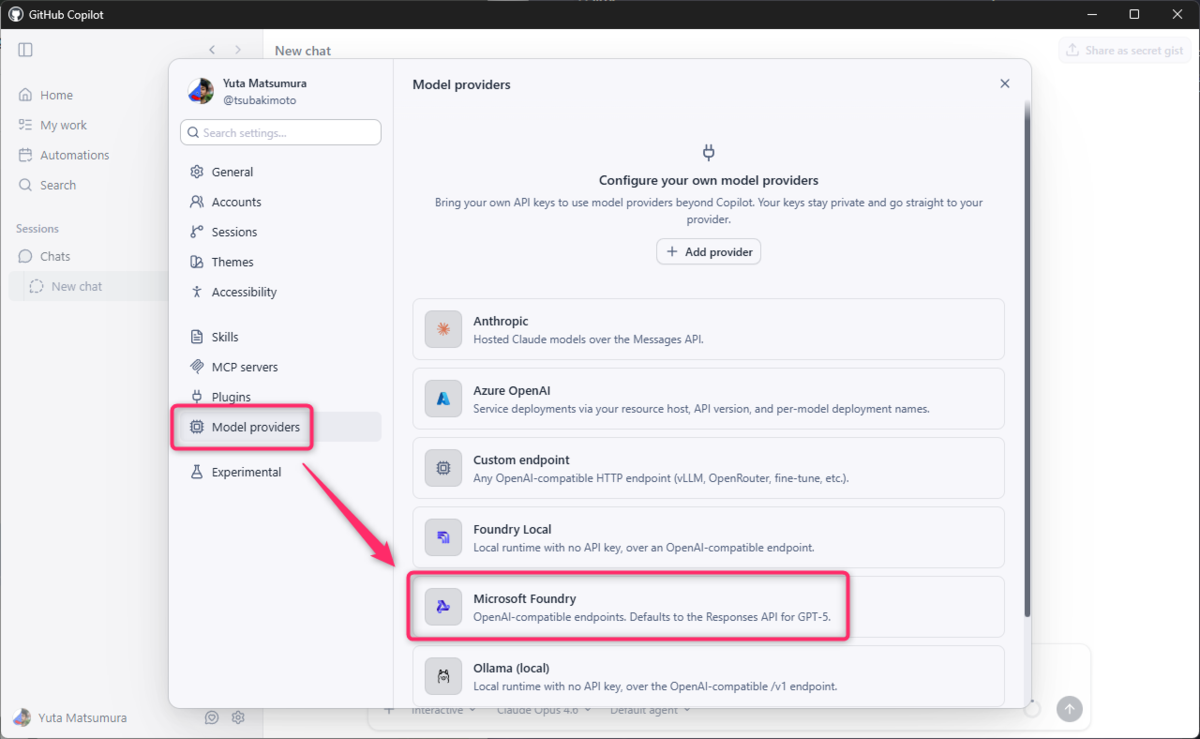This screenshot has height=739, width=1200.
Task: Open settings gear beside user name
Action: pyautogui.click(x=238, y=717)
